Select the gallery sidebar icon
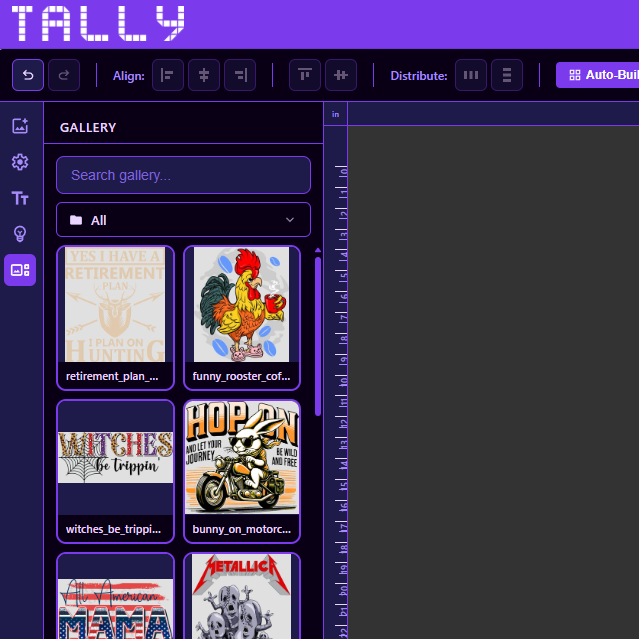This screenshot has width=639, height=639. click(x=20, y=270)
